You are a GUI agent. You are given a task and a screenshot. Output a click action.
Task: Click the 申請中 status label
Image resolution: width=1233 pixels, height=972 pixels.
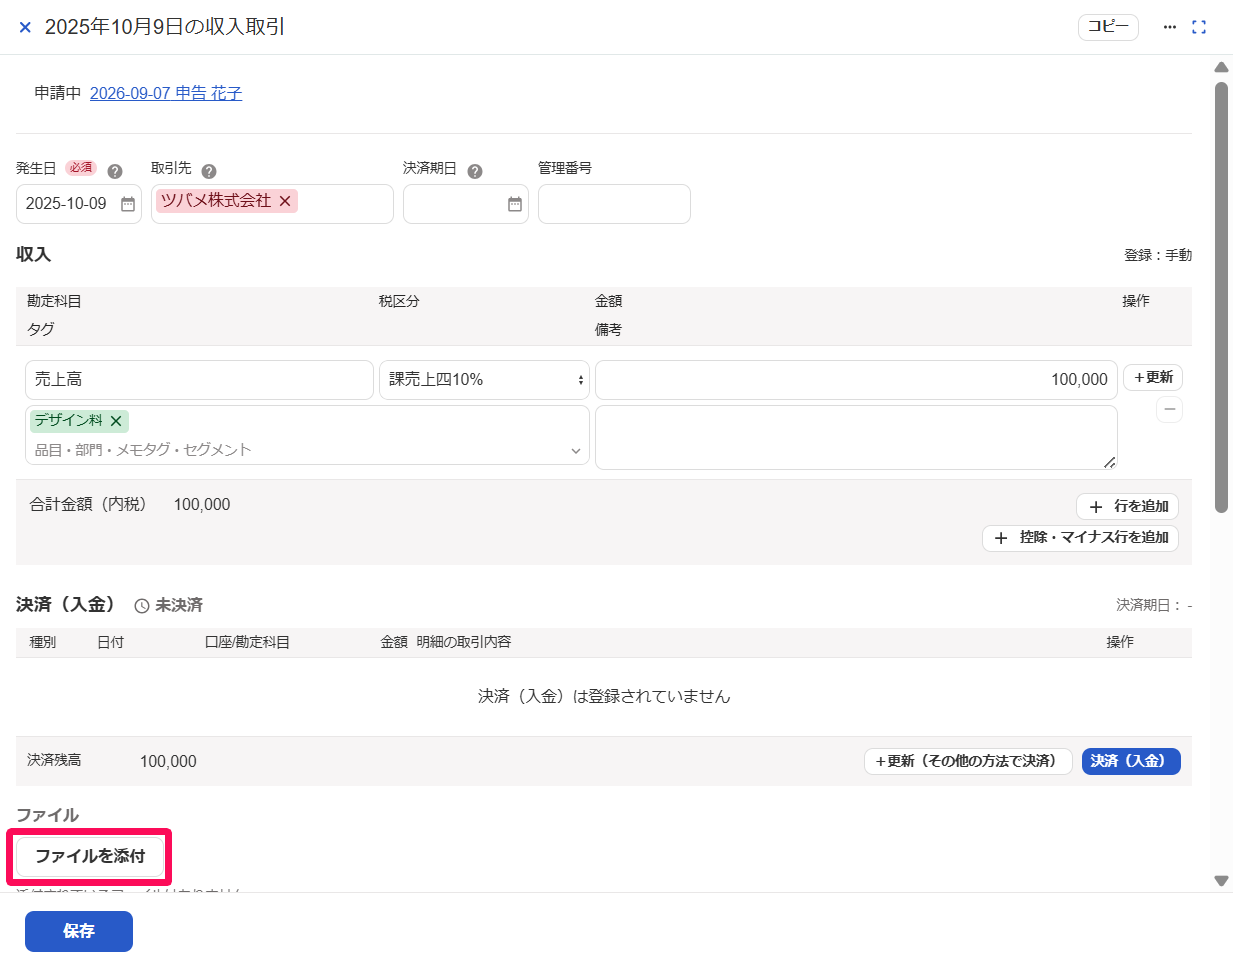pyautogui.click(x=58, y=93)
